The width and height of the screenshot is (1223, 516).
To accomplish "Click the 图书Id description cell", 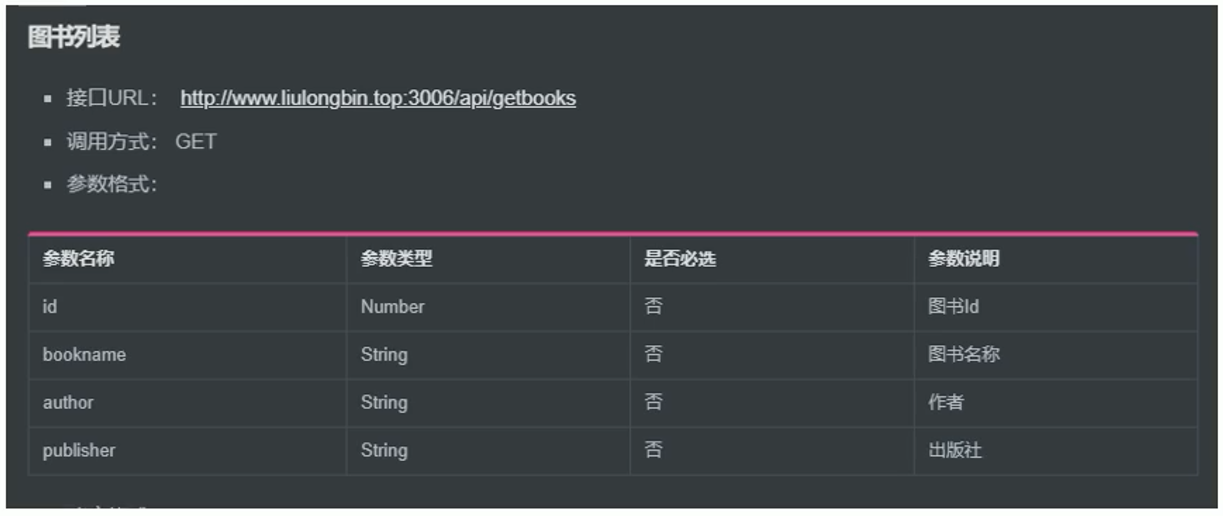I will (x=1056, y=307).
